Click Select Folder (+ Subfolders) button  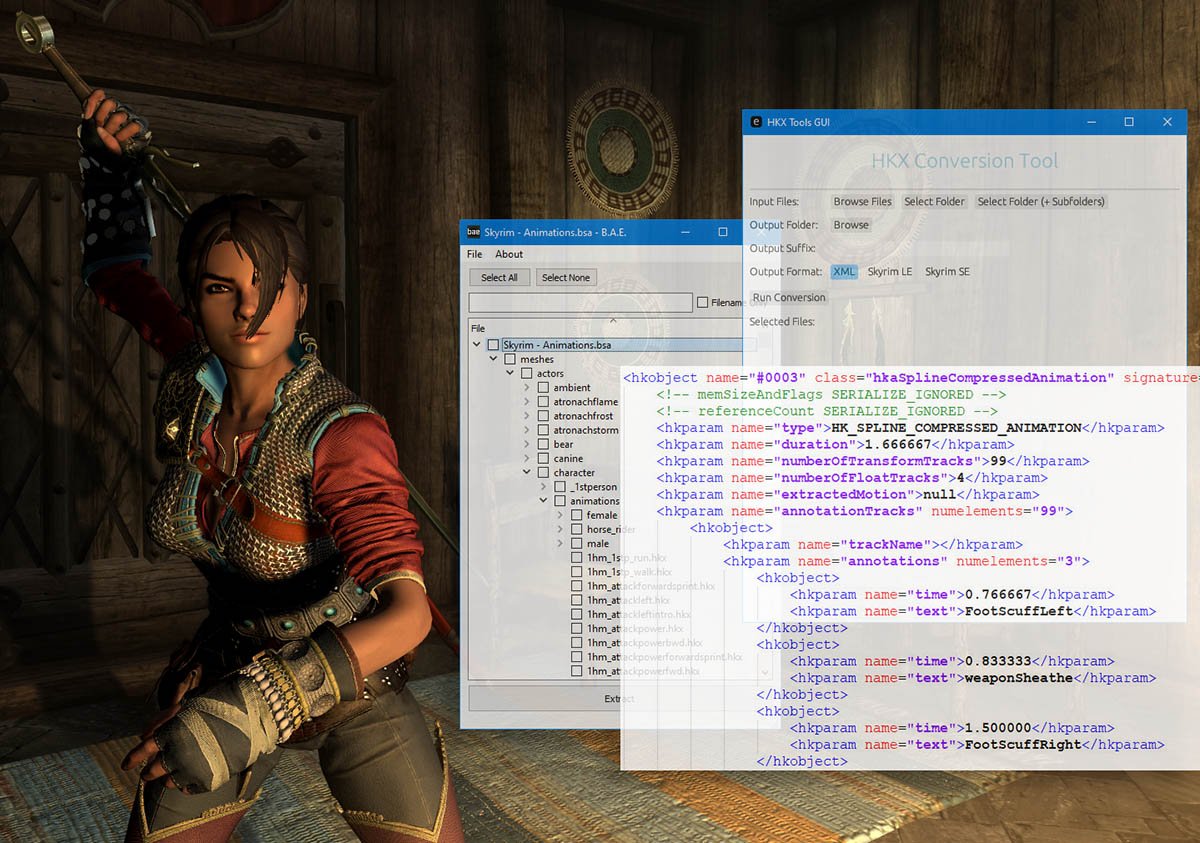click(x=1041, y=201)
